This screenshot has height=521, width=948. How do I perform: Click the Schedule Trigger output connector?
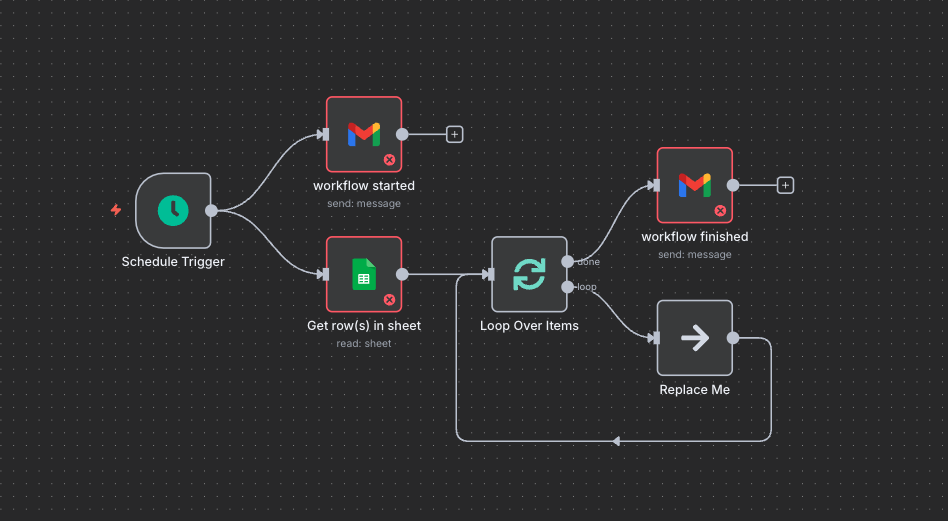point(211,210)
